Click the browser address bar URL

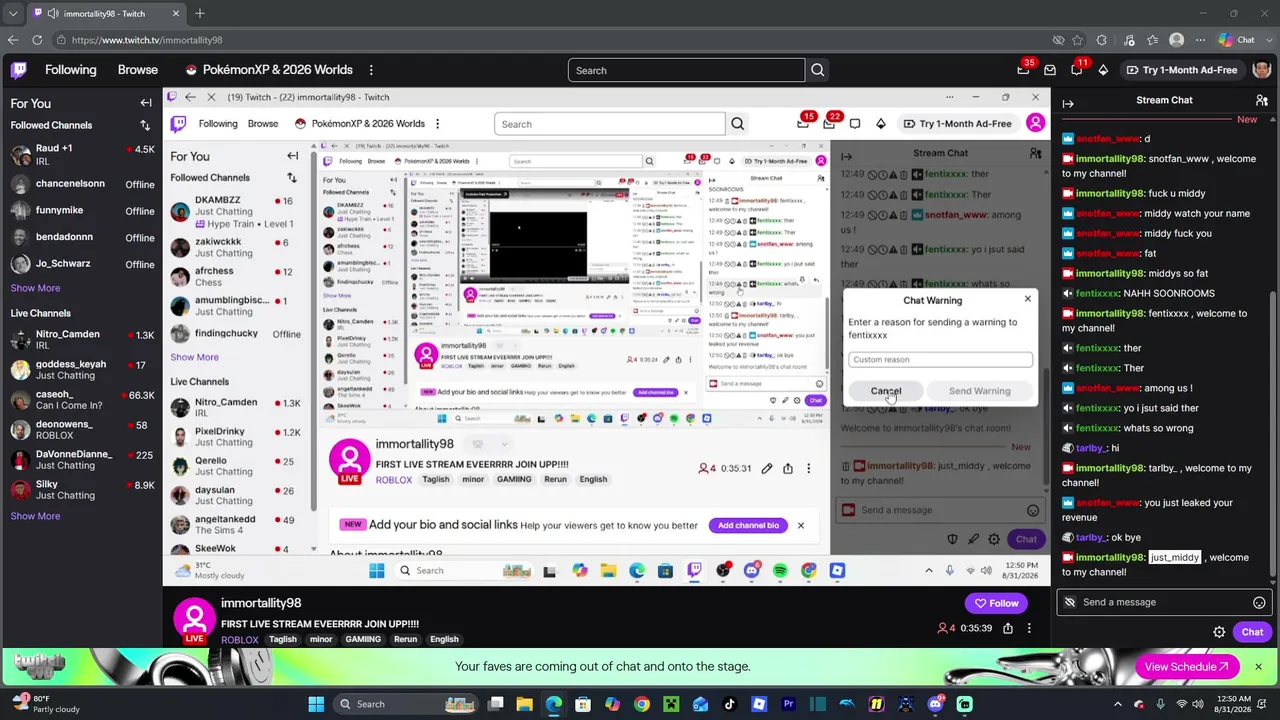point(147,40)
